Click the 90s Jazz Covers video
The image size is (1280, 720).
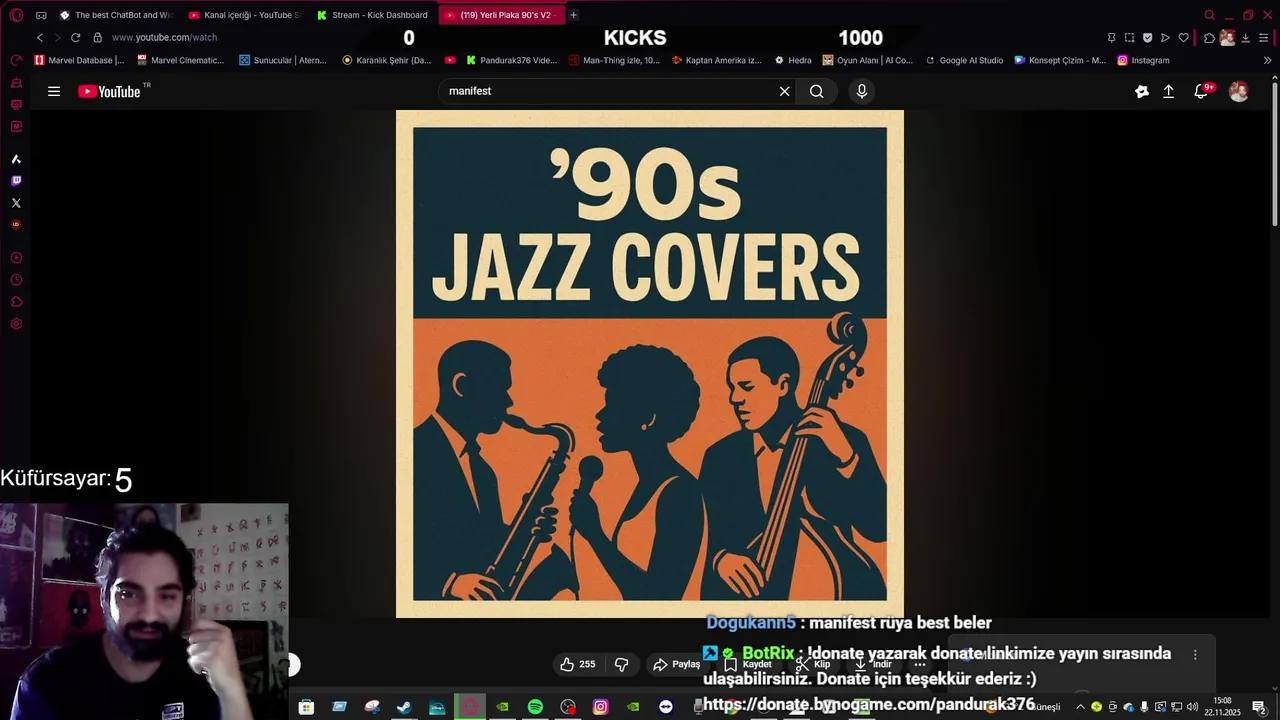[650, 364]
